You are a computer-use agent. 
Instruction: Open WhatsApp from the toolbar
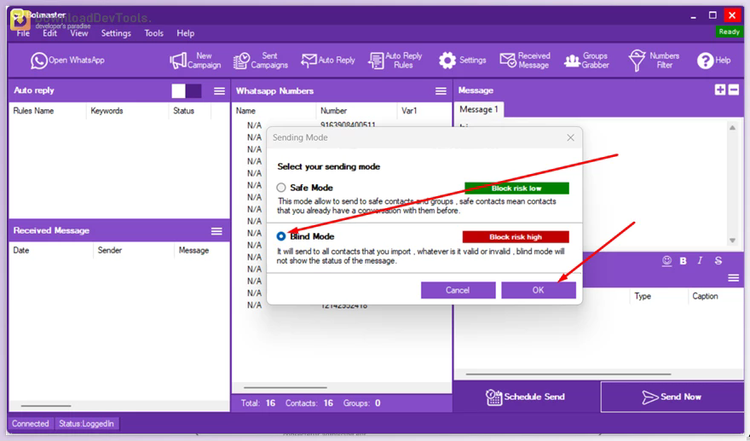67,60
